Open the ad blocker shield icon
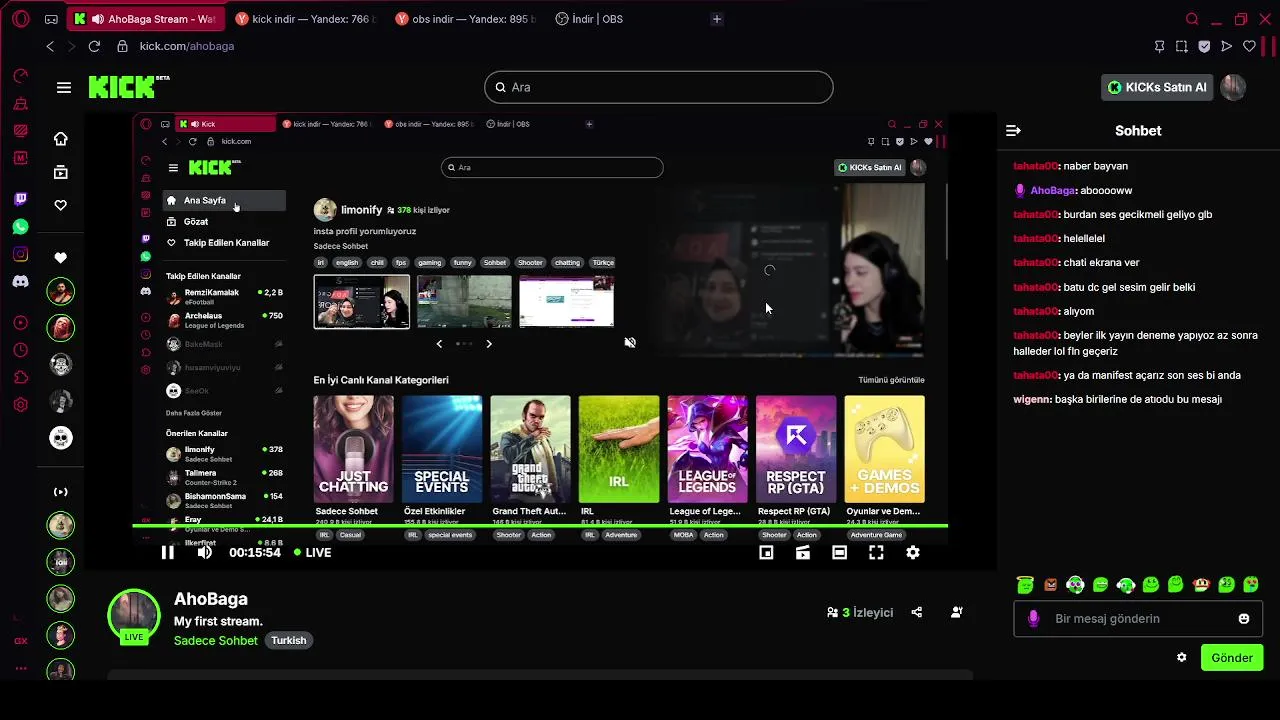The image size is (1280, 720). tap(1204, 46)
